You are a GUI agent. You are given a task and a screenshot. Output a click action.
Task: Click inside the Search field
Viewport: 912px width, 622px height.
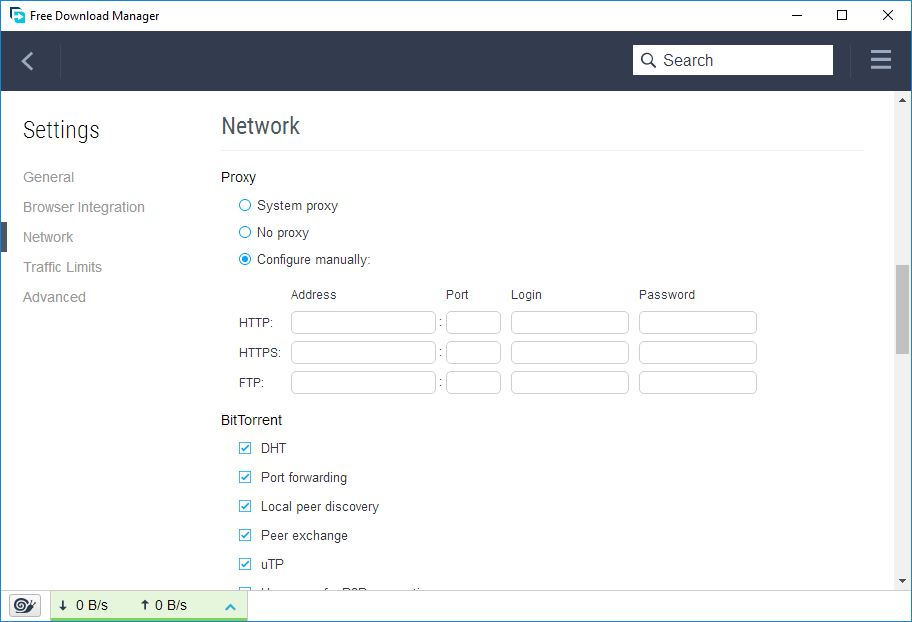tap(733, 60)
